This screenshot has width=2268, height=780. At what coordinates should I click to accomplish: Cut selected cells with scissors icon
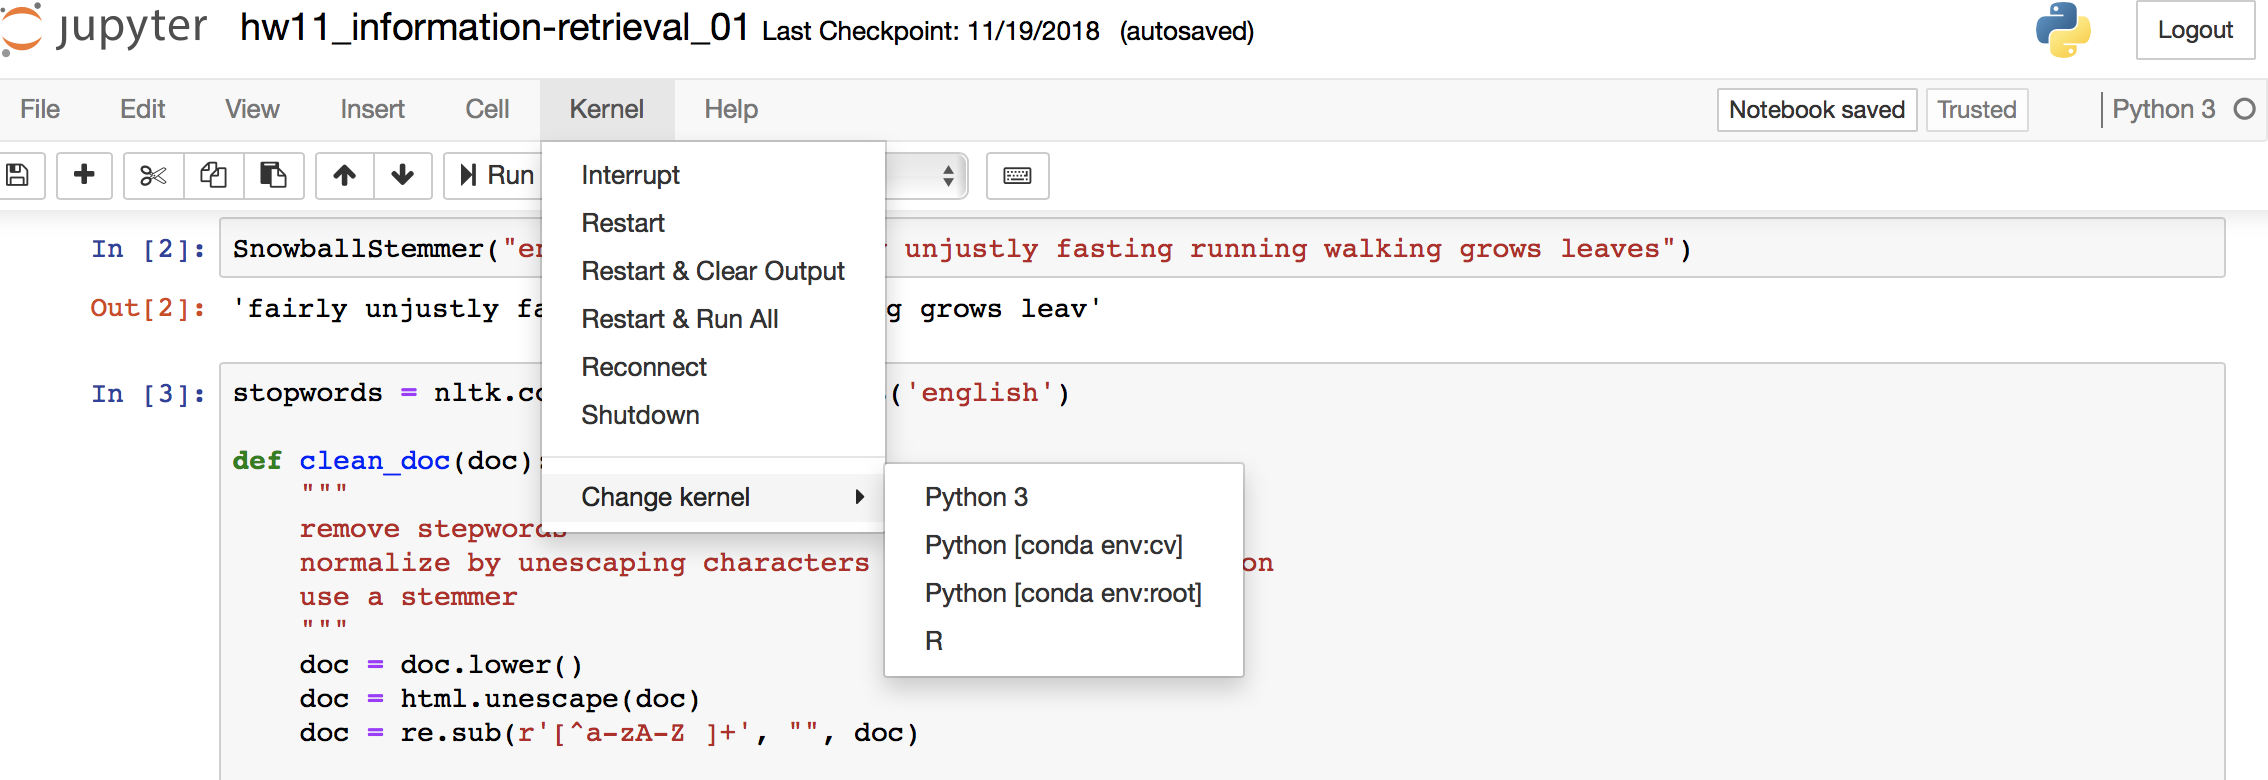tap(153, 176)
